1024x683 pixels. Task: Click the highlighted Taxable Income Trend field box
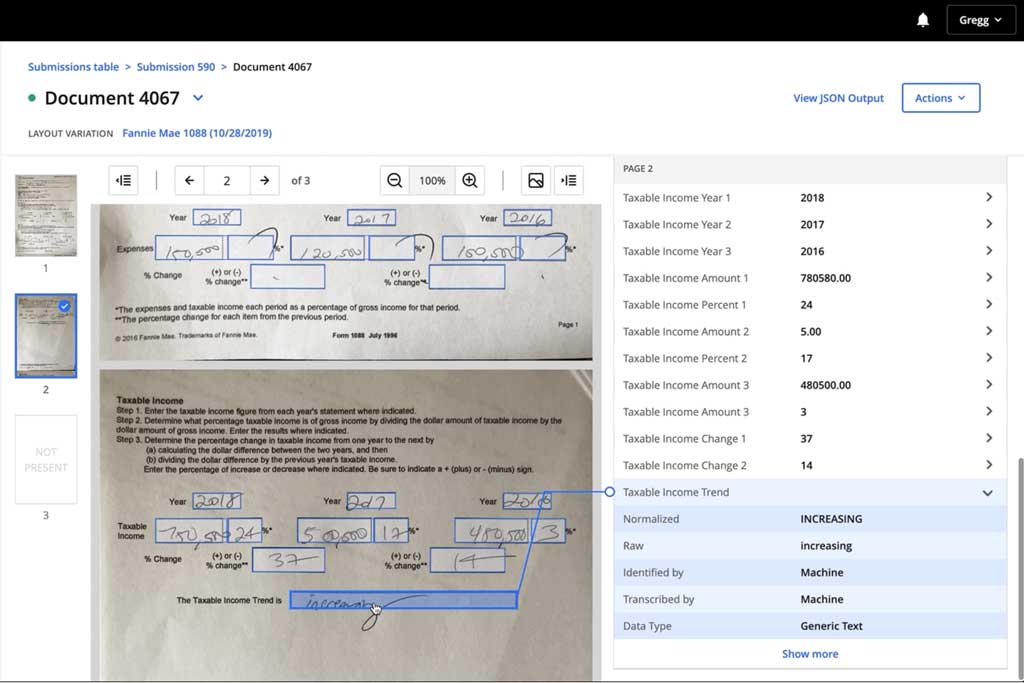point(404,600)
